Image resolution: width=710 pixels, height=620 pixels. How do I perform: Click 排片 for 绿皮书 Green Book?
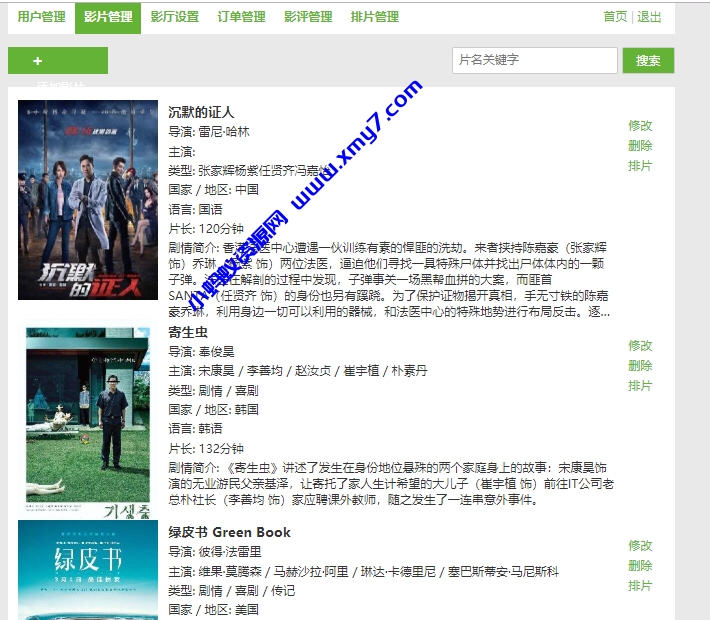tap(640, 586)
